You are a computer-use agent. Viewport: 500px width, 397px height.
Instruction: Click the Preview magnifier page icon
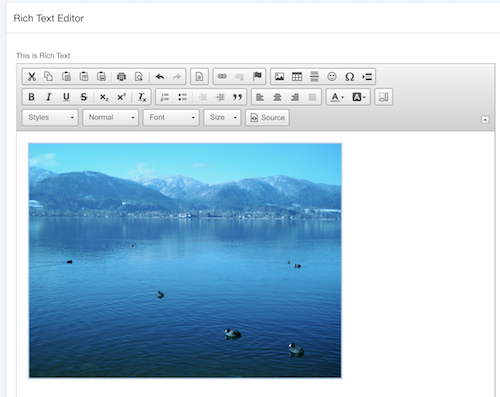tap(139, 77)
